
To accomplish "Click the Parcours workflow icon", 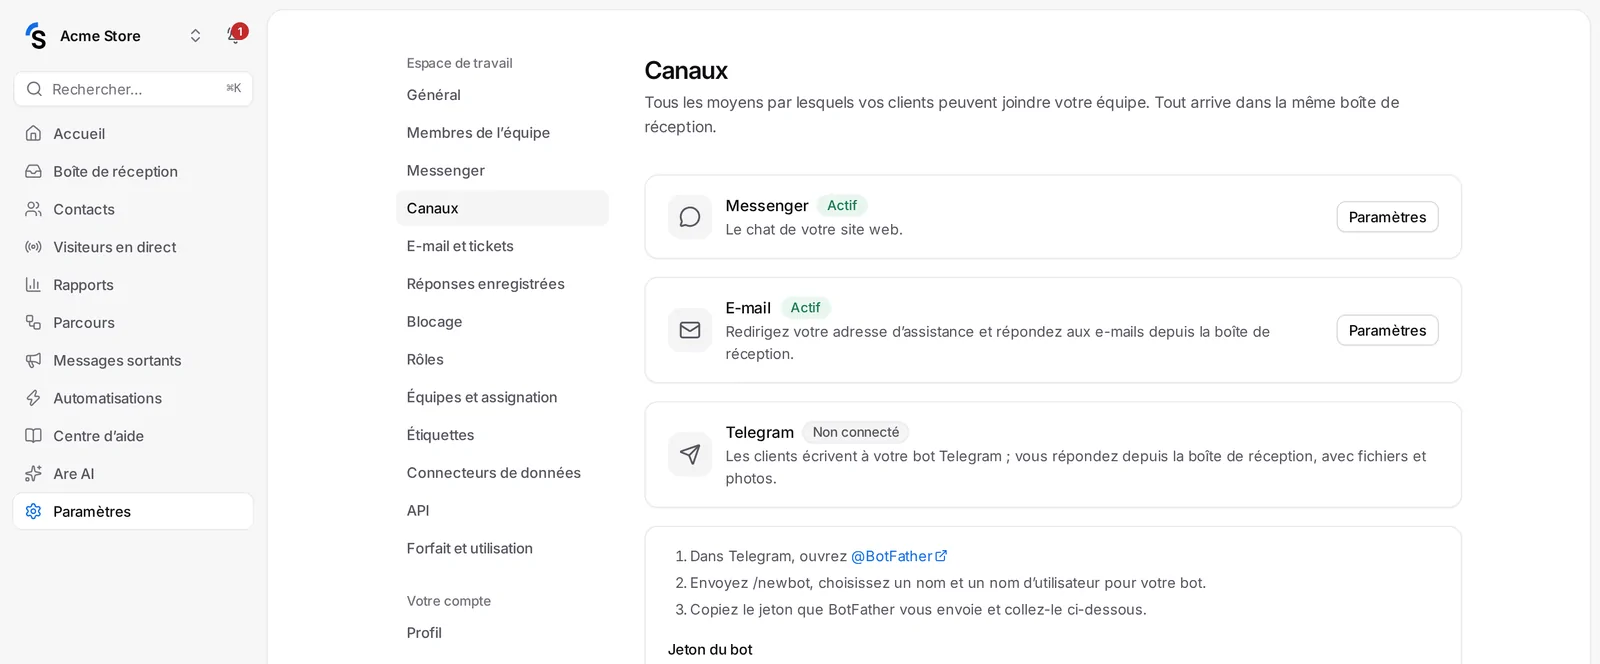I will pyautogui.click(x=33, y=322).
